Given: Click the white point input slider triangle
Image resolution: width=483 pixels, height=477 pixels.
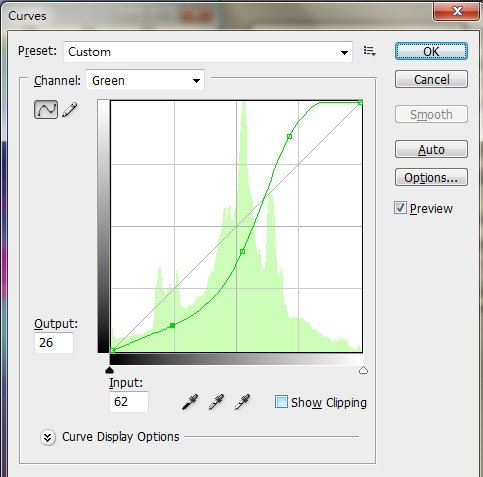Looking at the screenshot, I should 363,370.
